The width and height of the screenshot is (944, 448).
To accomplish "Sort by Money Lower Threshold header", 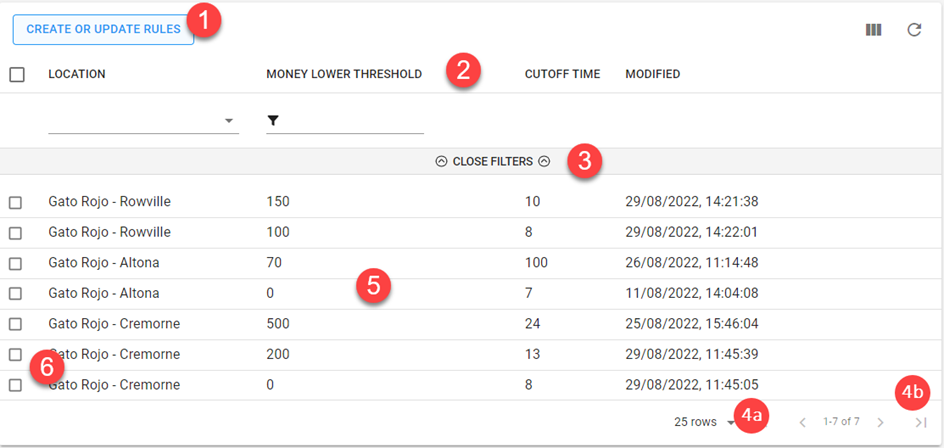I will click(x=344, y=74).
